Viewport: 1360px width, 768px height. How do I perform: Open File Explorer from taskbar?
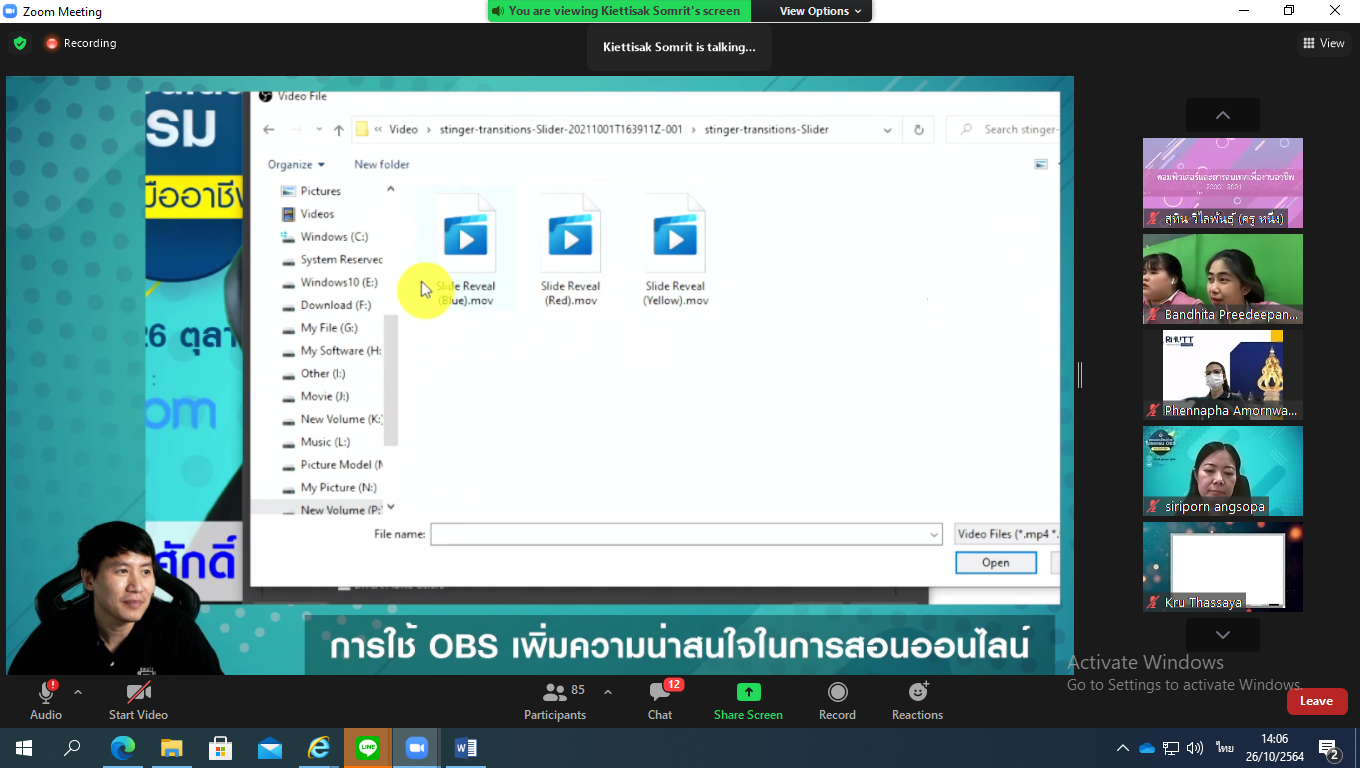click(x=172, y=748)
